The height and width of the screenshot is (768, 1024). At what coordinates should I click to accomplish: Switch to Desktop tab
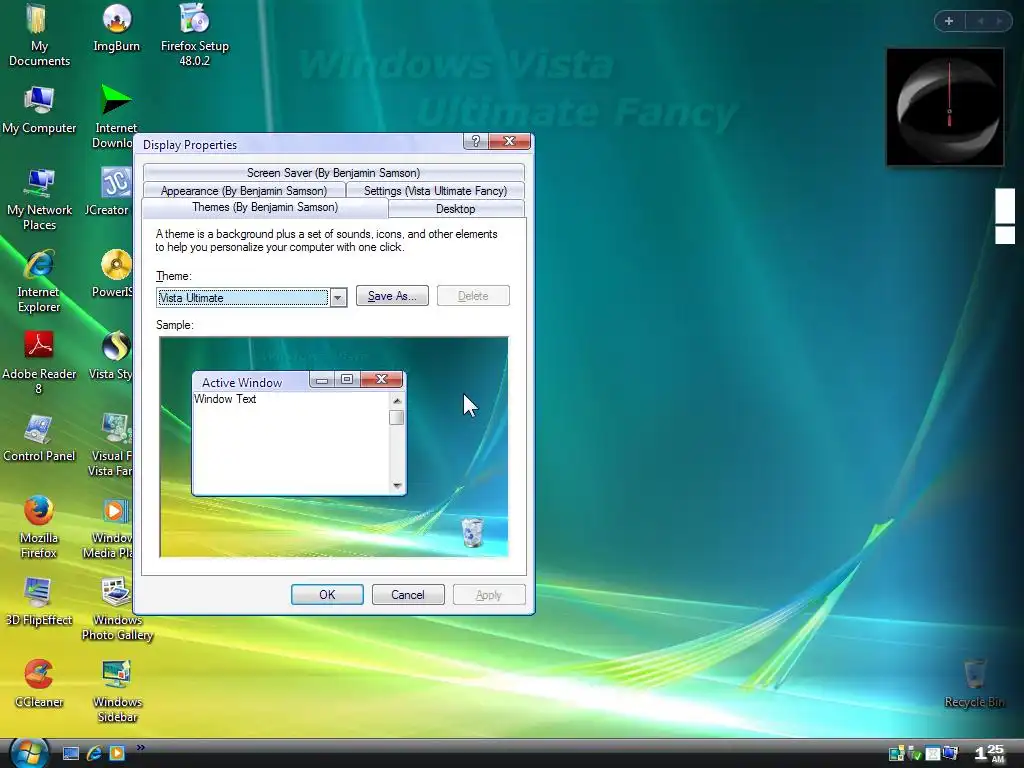click(x=456, y=208)
